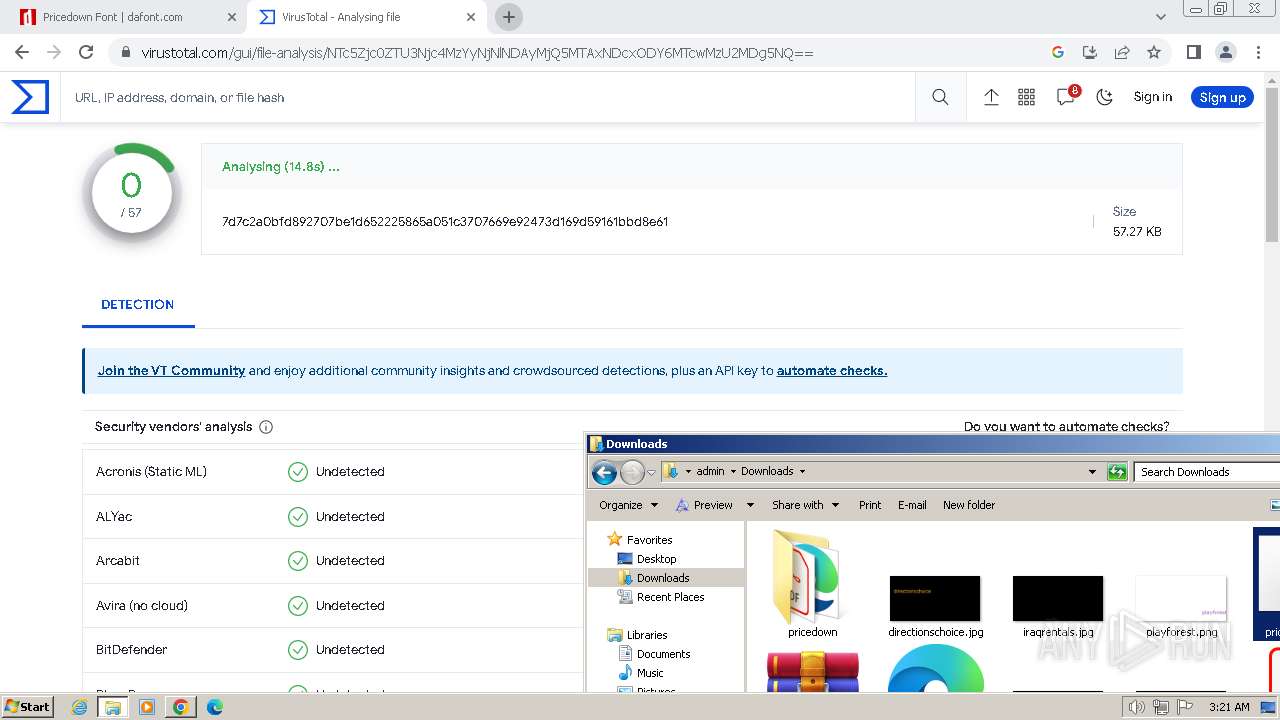The width and height of the screenshot is (1280, 720).
Task: Click the VirusTotal logo icon
Action: (30, 97)
